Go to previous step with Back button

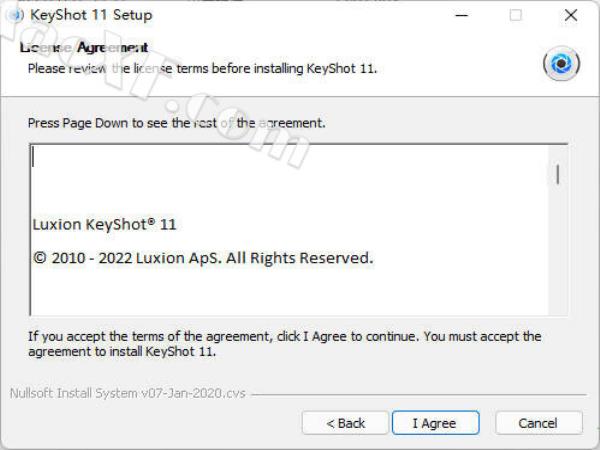coord(345,423)
